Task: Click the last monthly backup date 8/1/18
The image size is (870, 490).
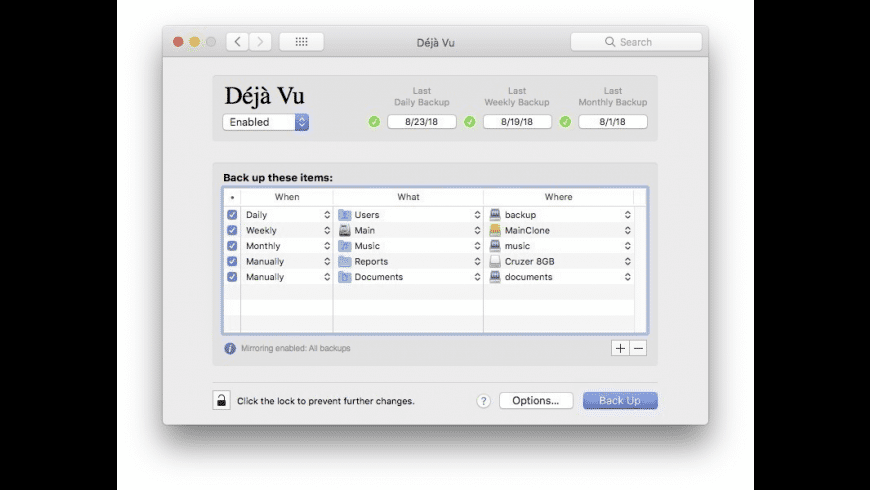Action: (x=613, y=122)
